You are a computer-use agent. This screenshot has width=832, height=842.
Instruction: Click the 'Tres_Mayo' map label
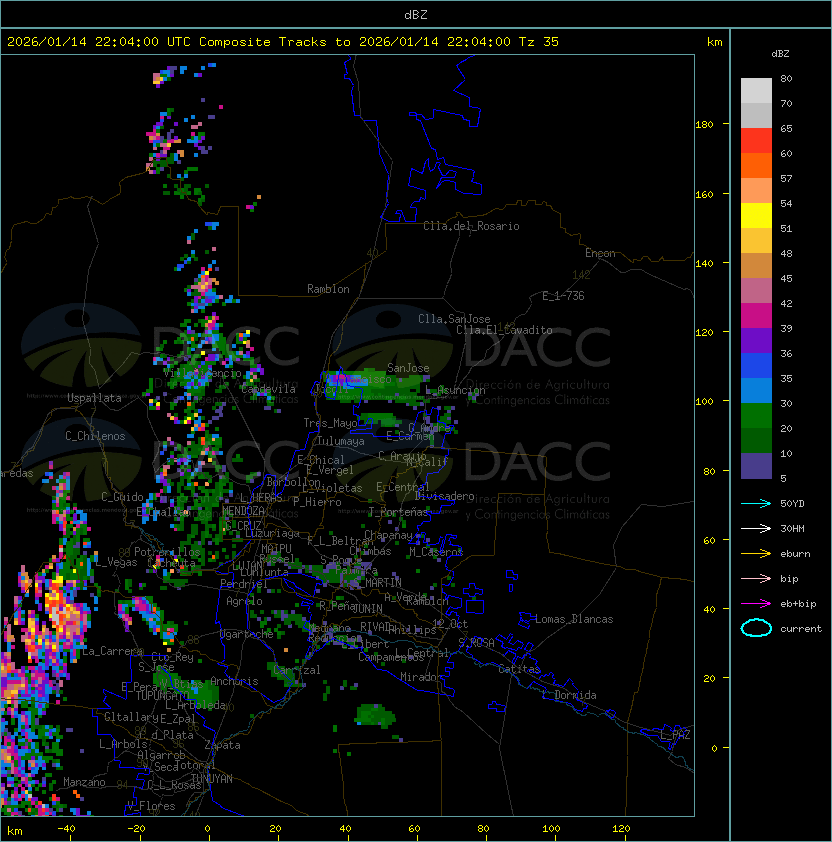(x=330, y=423)
